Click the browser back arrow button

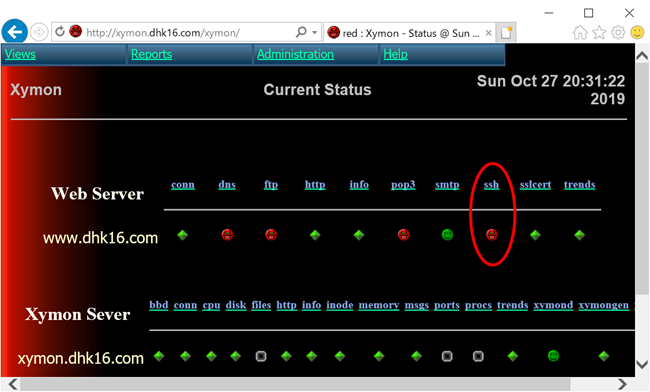[15, 32]
